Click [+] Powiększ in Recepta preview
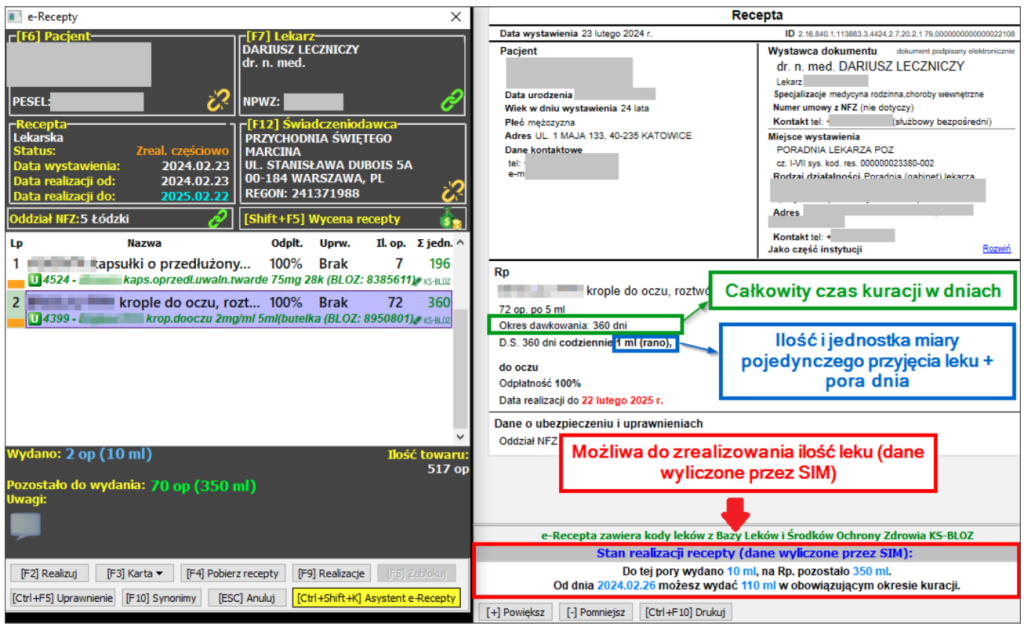This screenshot has height=627, width=1024. (516, 612)
